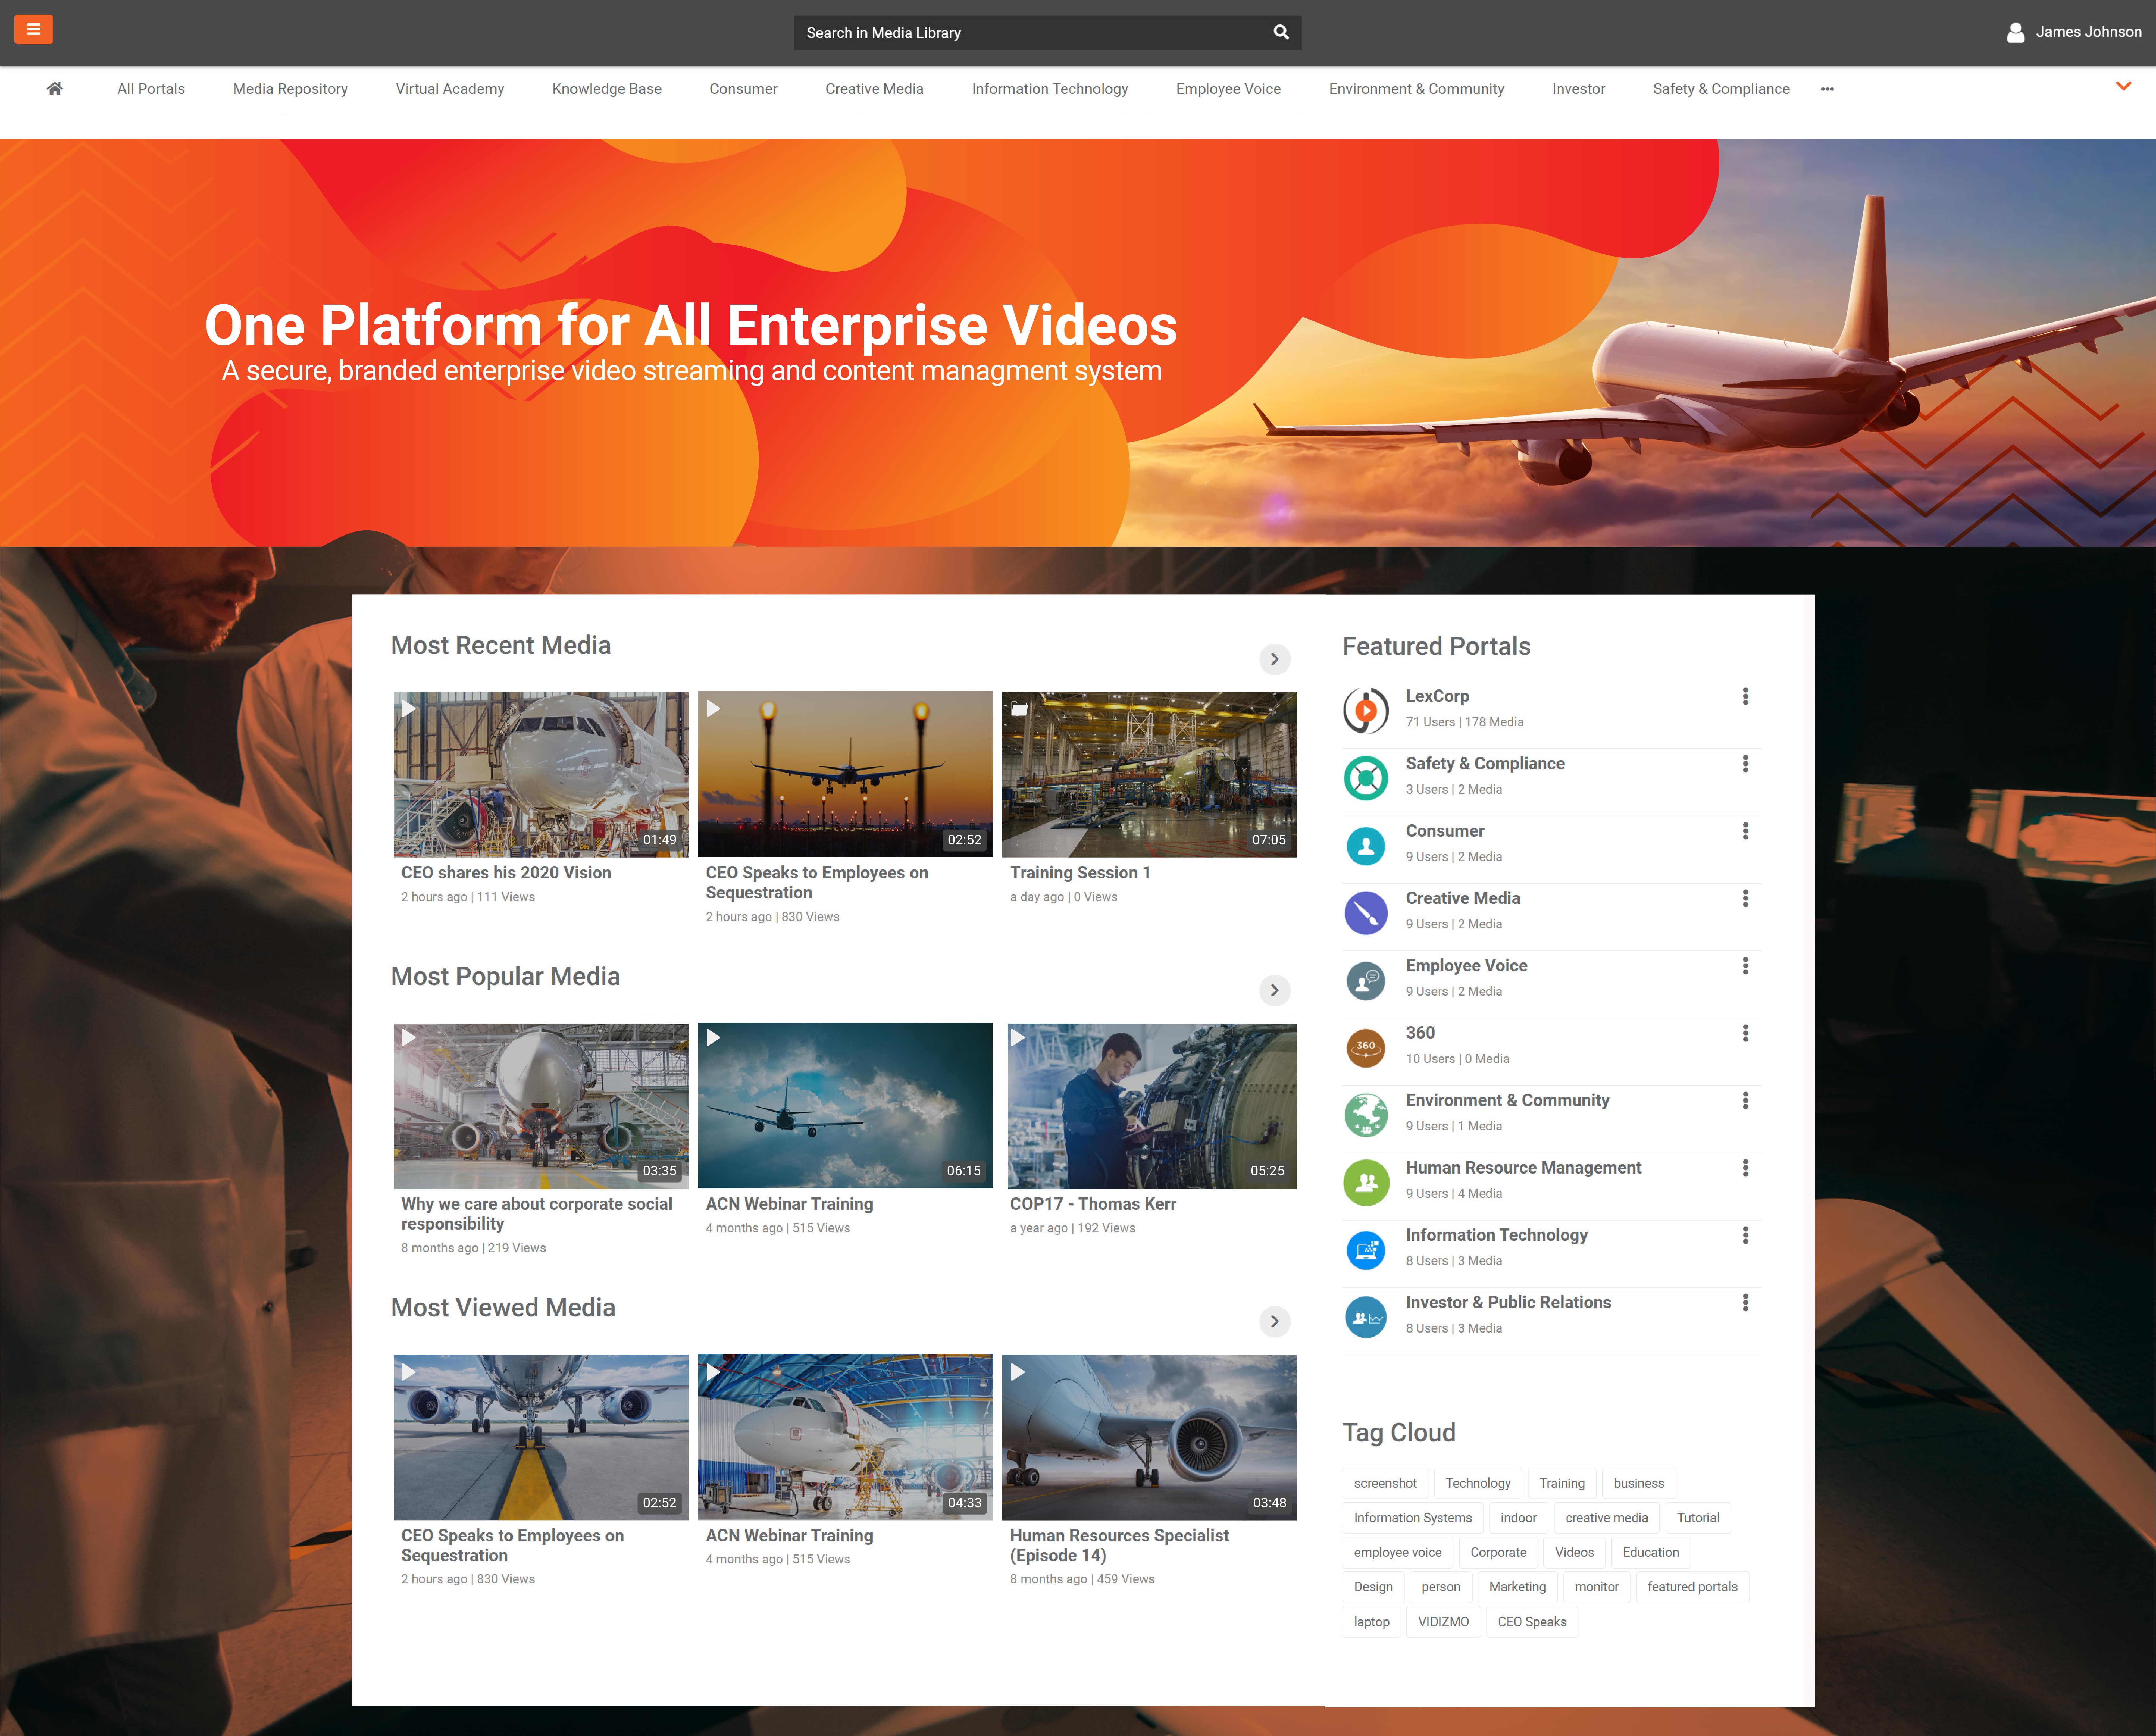Go to home via house icon
The height and width of the screenshot is (1736, 2156).
(x=55, y=89)
